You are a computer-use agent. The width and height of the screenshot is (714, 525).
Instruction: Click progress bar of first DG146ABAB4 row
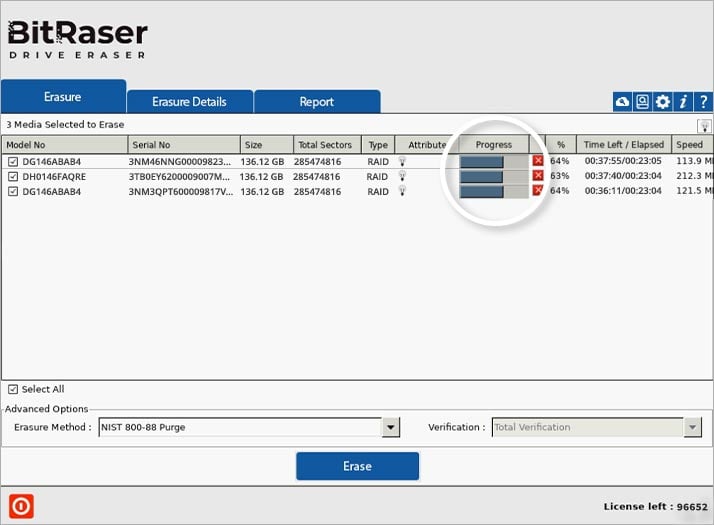tap(494, 161)
